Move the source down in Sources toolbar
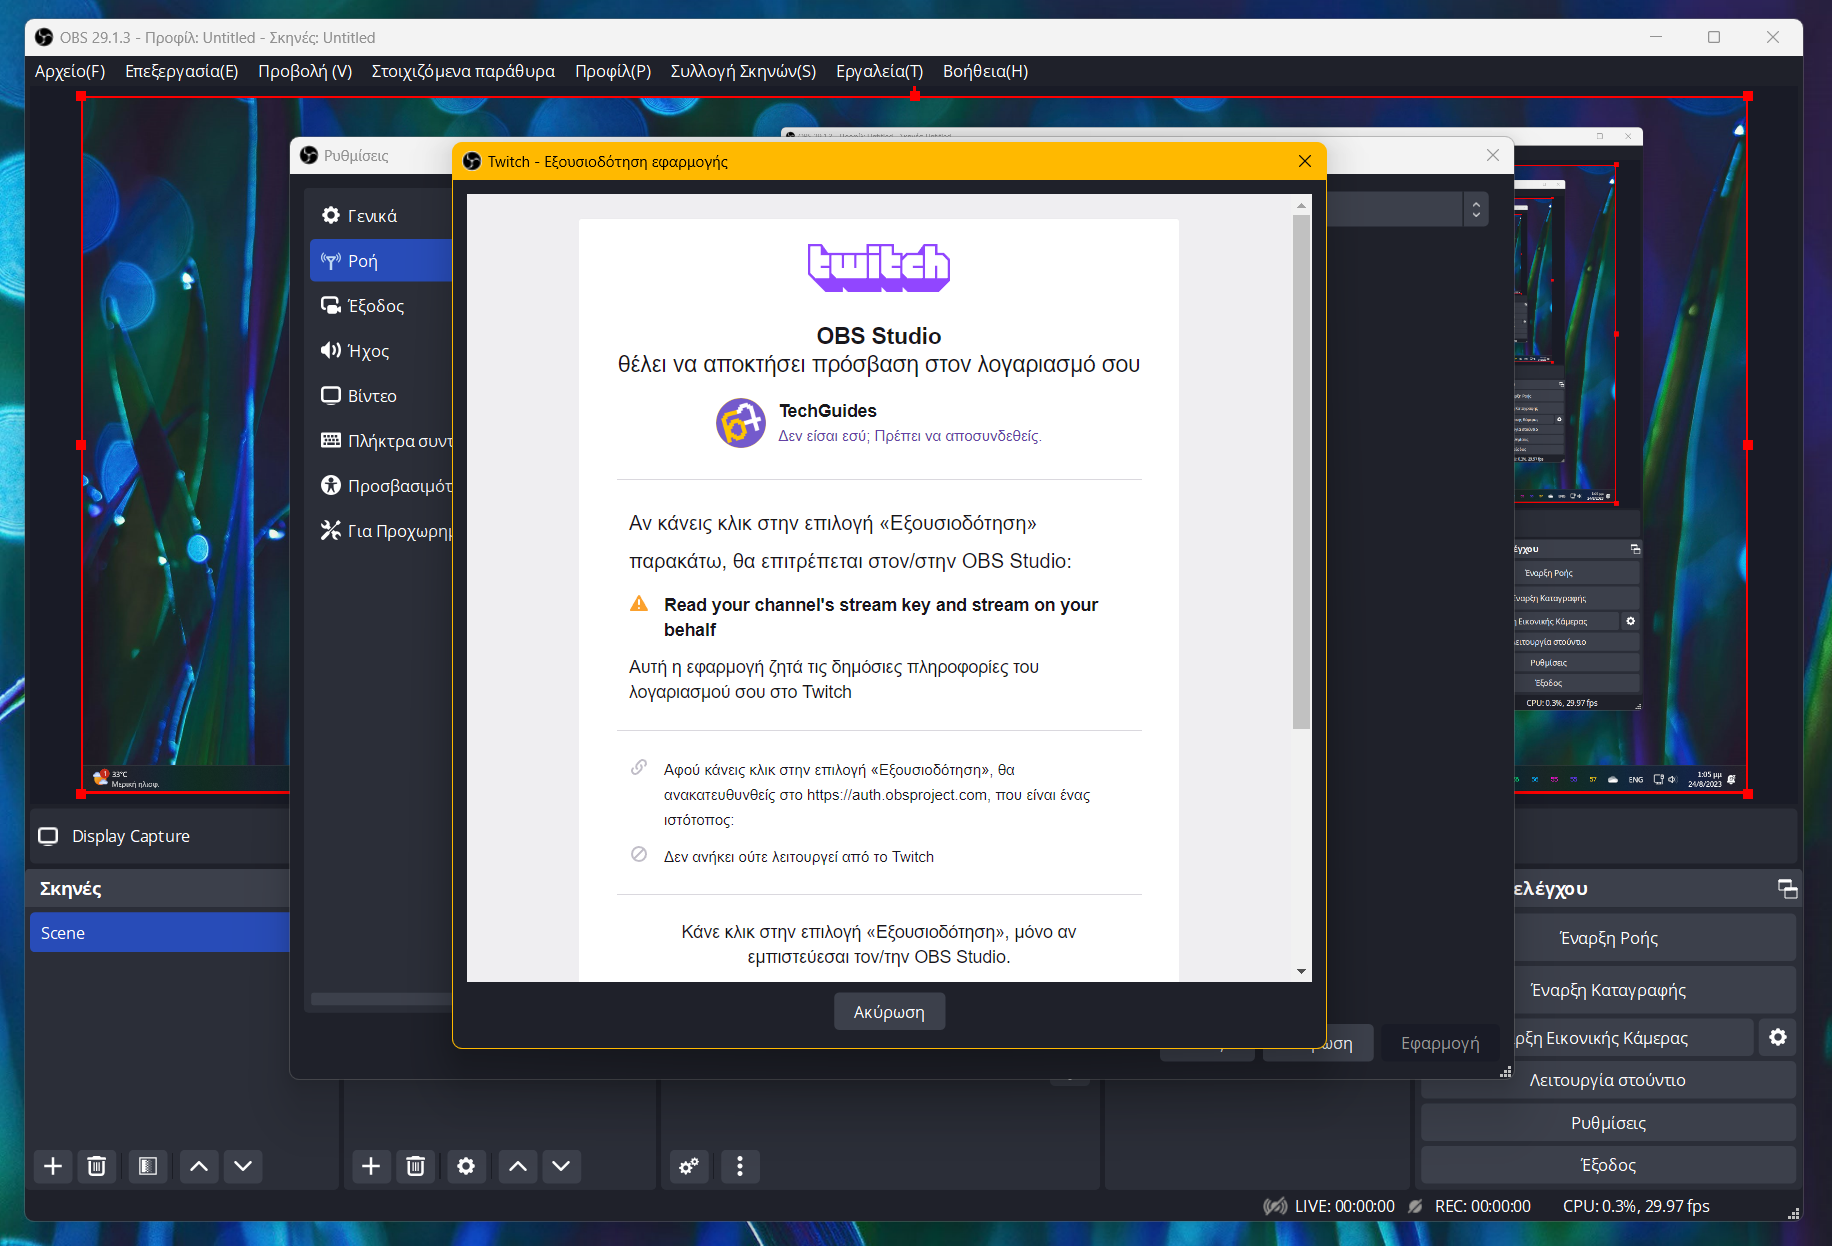Screen dimensions: 1832x1246 tap(561, 1166)
